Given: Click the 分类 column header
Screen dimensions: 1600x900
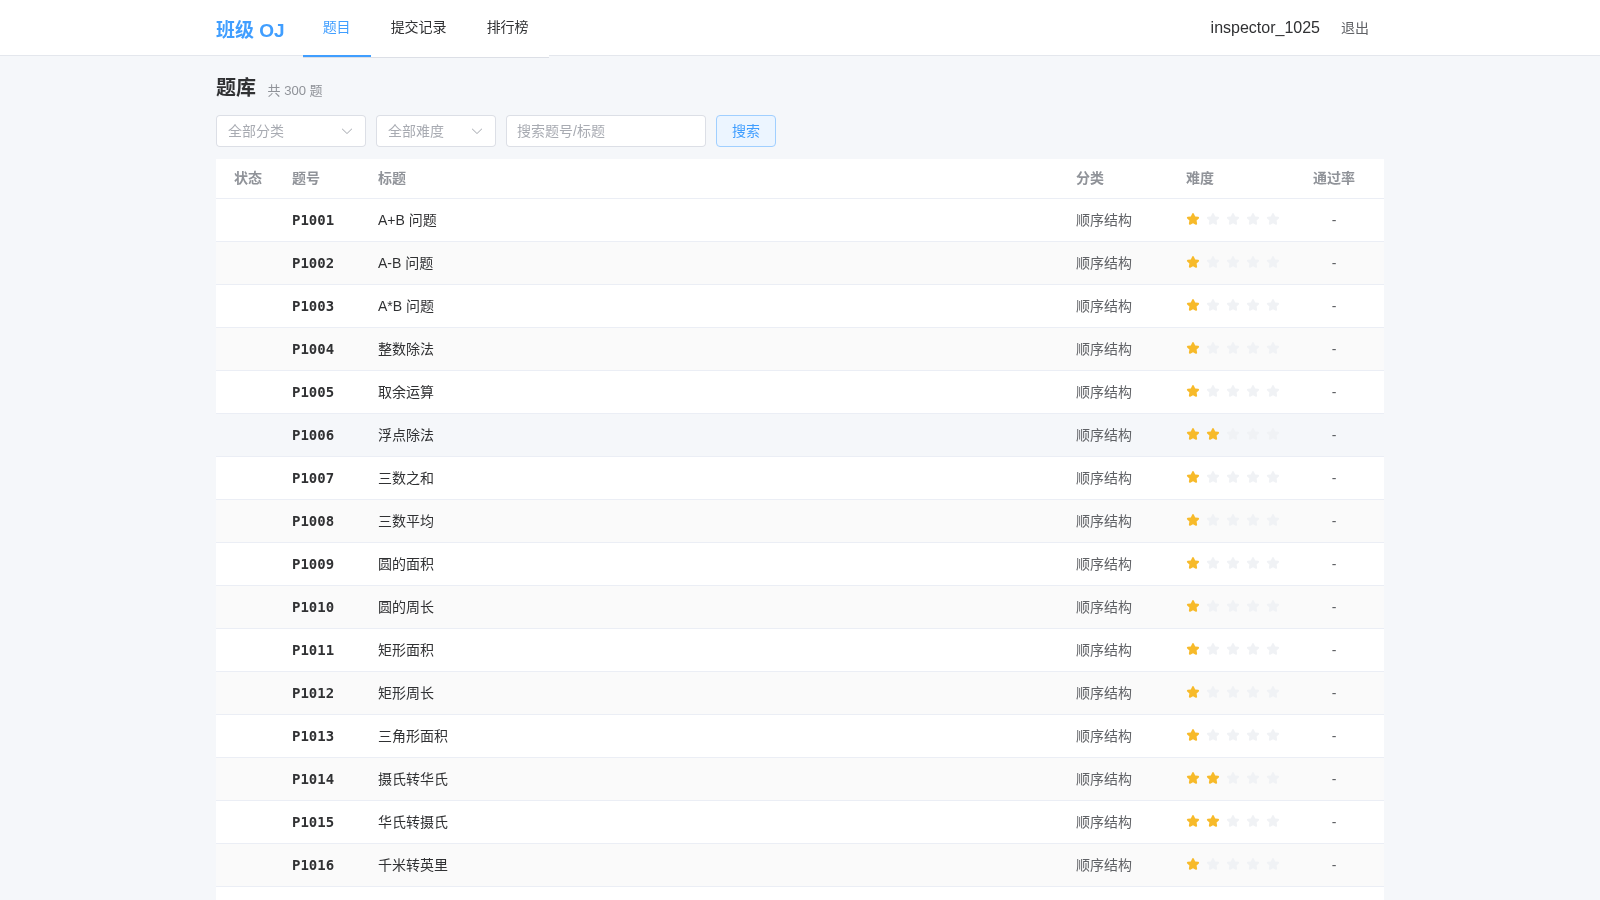Looking at the screenshot, I should tap(1090, 178).
